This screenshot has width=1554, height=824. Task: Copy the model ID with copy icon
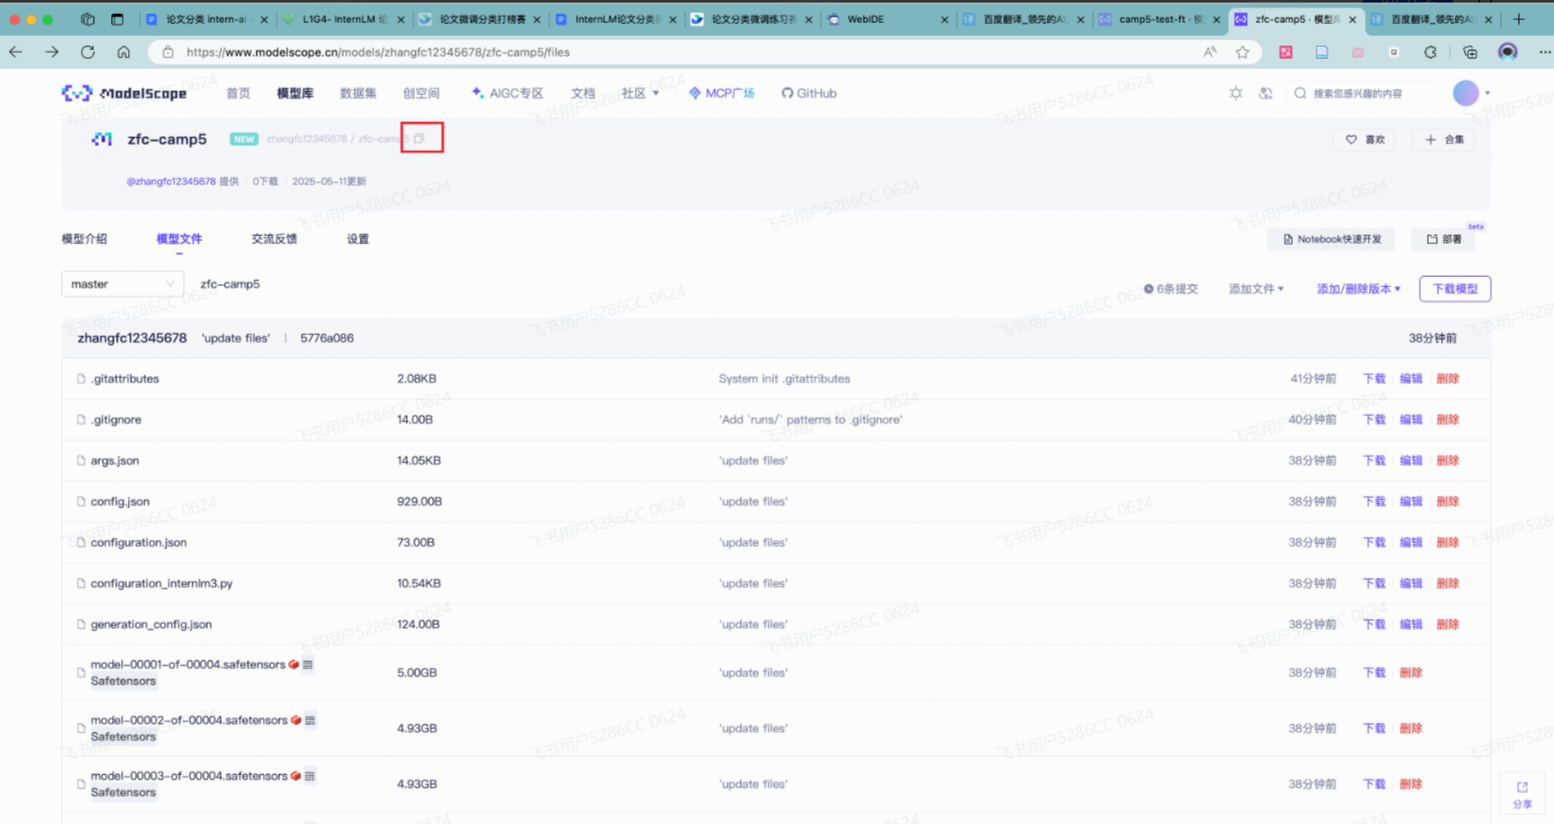(x=420, y=139)
